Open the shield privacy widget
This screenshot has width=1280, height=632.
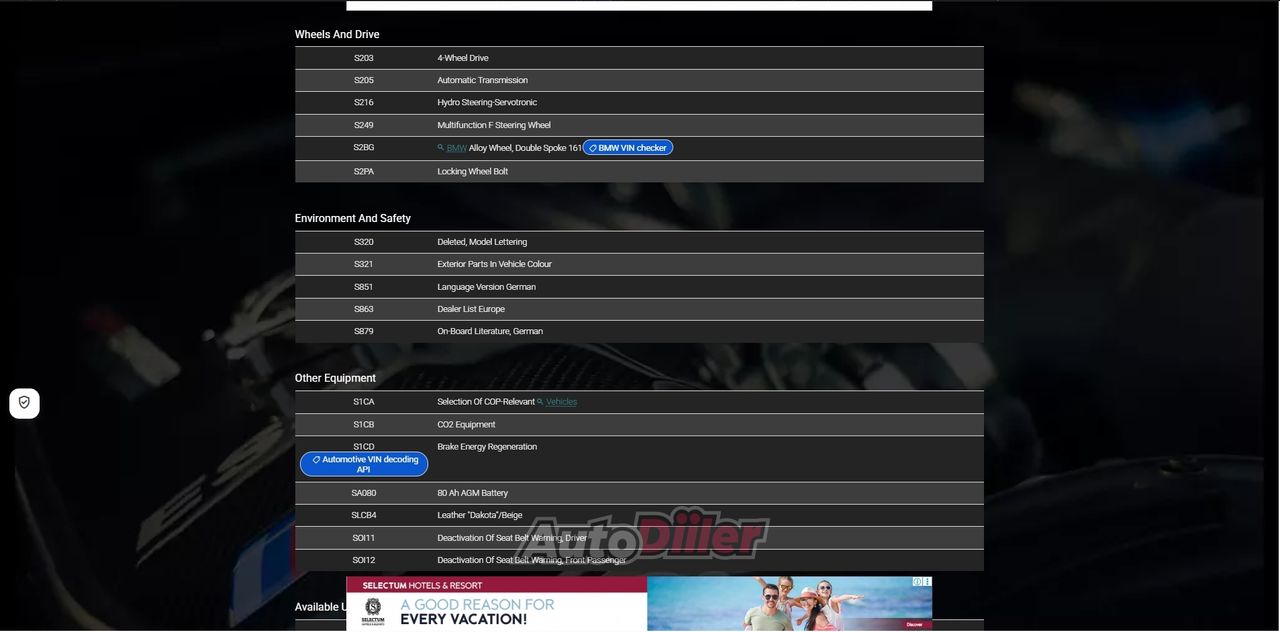24,403
